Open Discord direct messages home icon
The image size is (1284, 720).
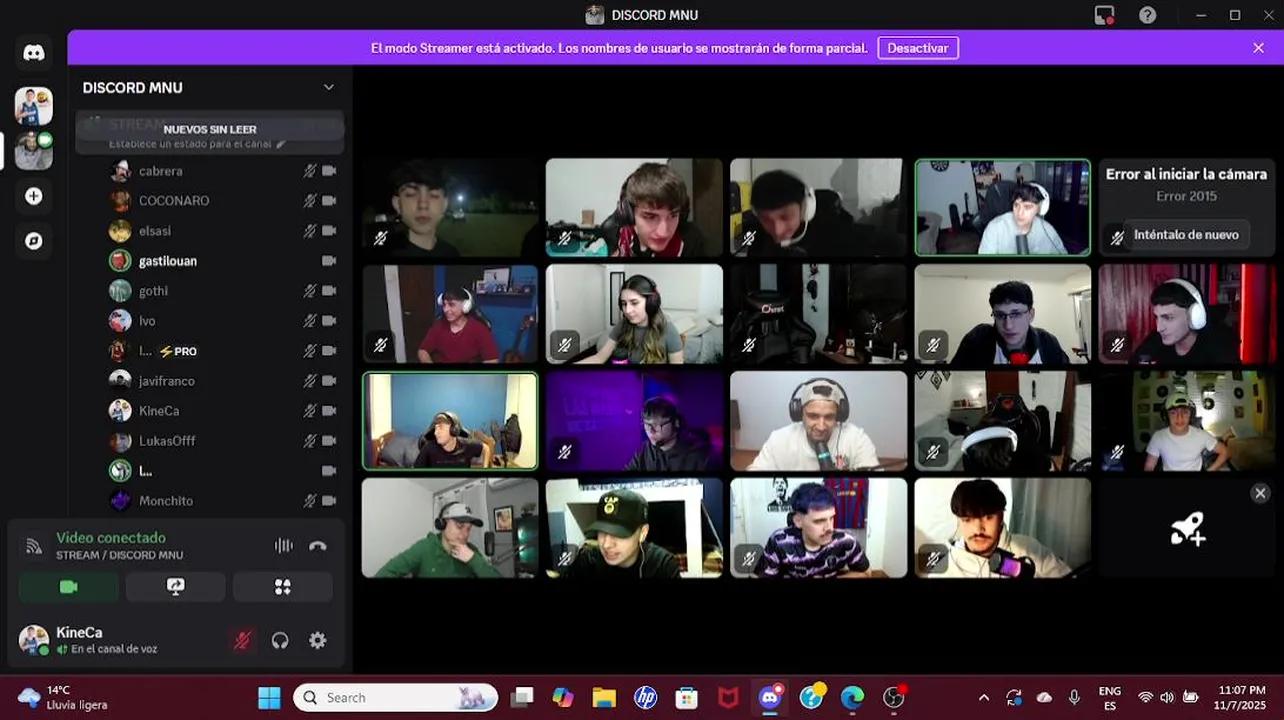(34, 54)
